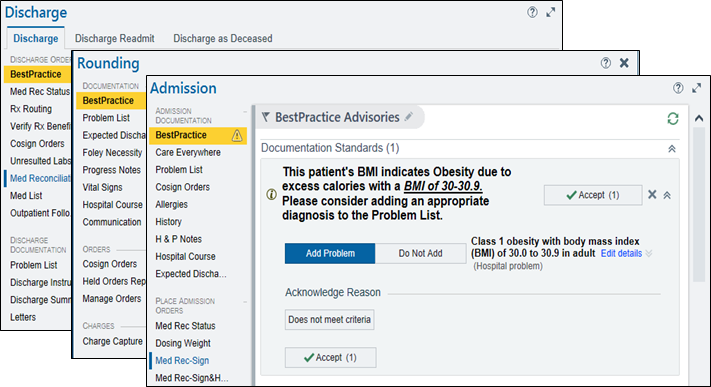The height and width of the screenshot is (387, 711).
Task: Open Unresulted Labs in Discharge window
Action: tap(40, 161)
